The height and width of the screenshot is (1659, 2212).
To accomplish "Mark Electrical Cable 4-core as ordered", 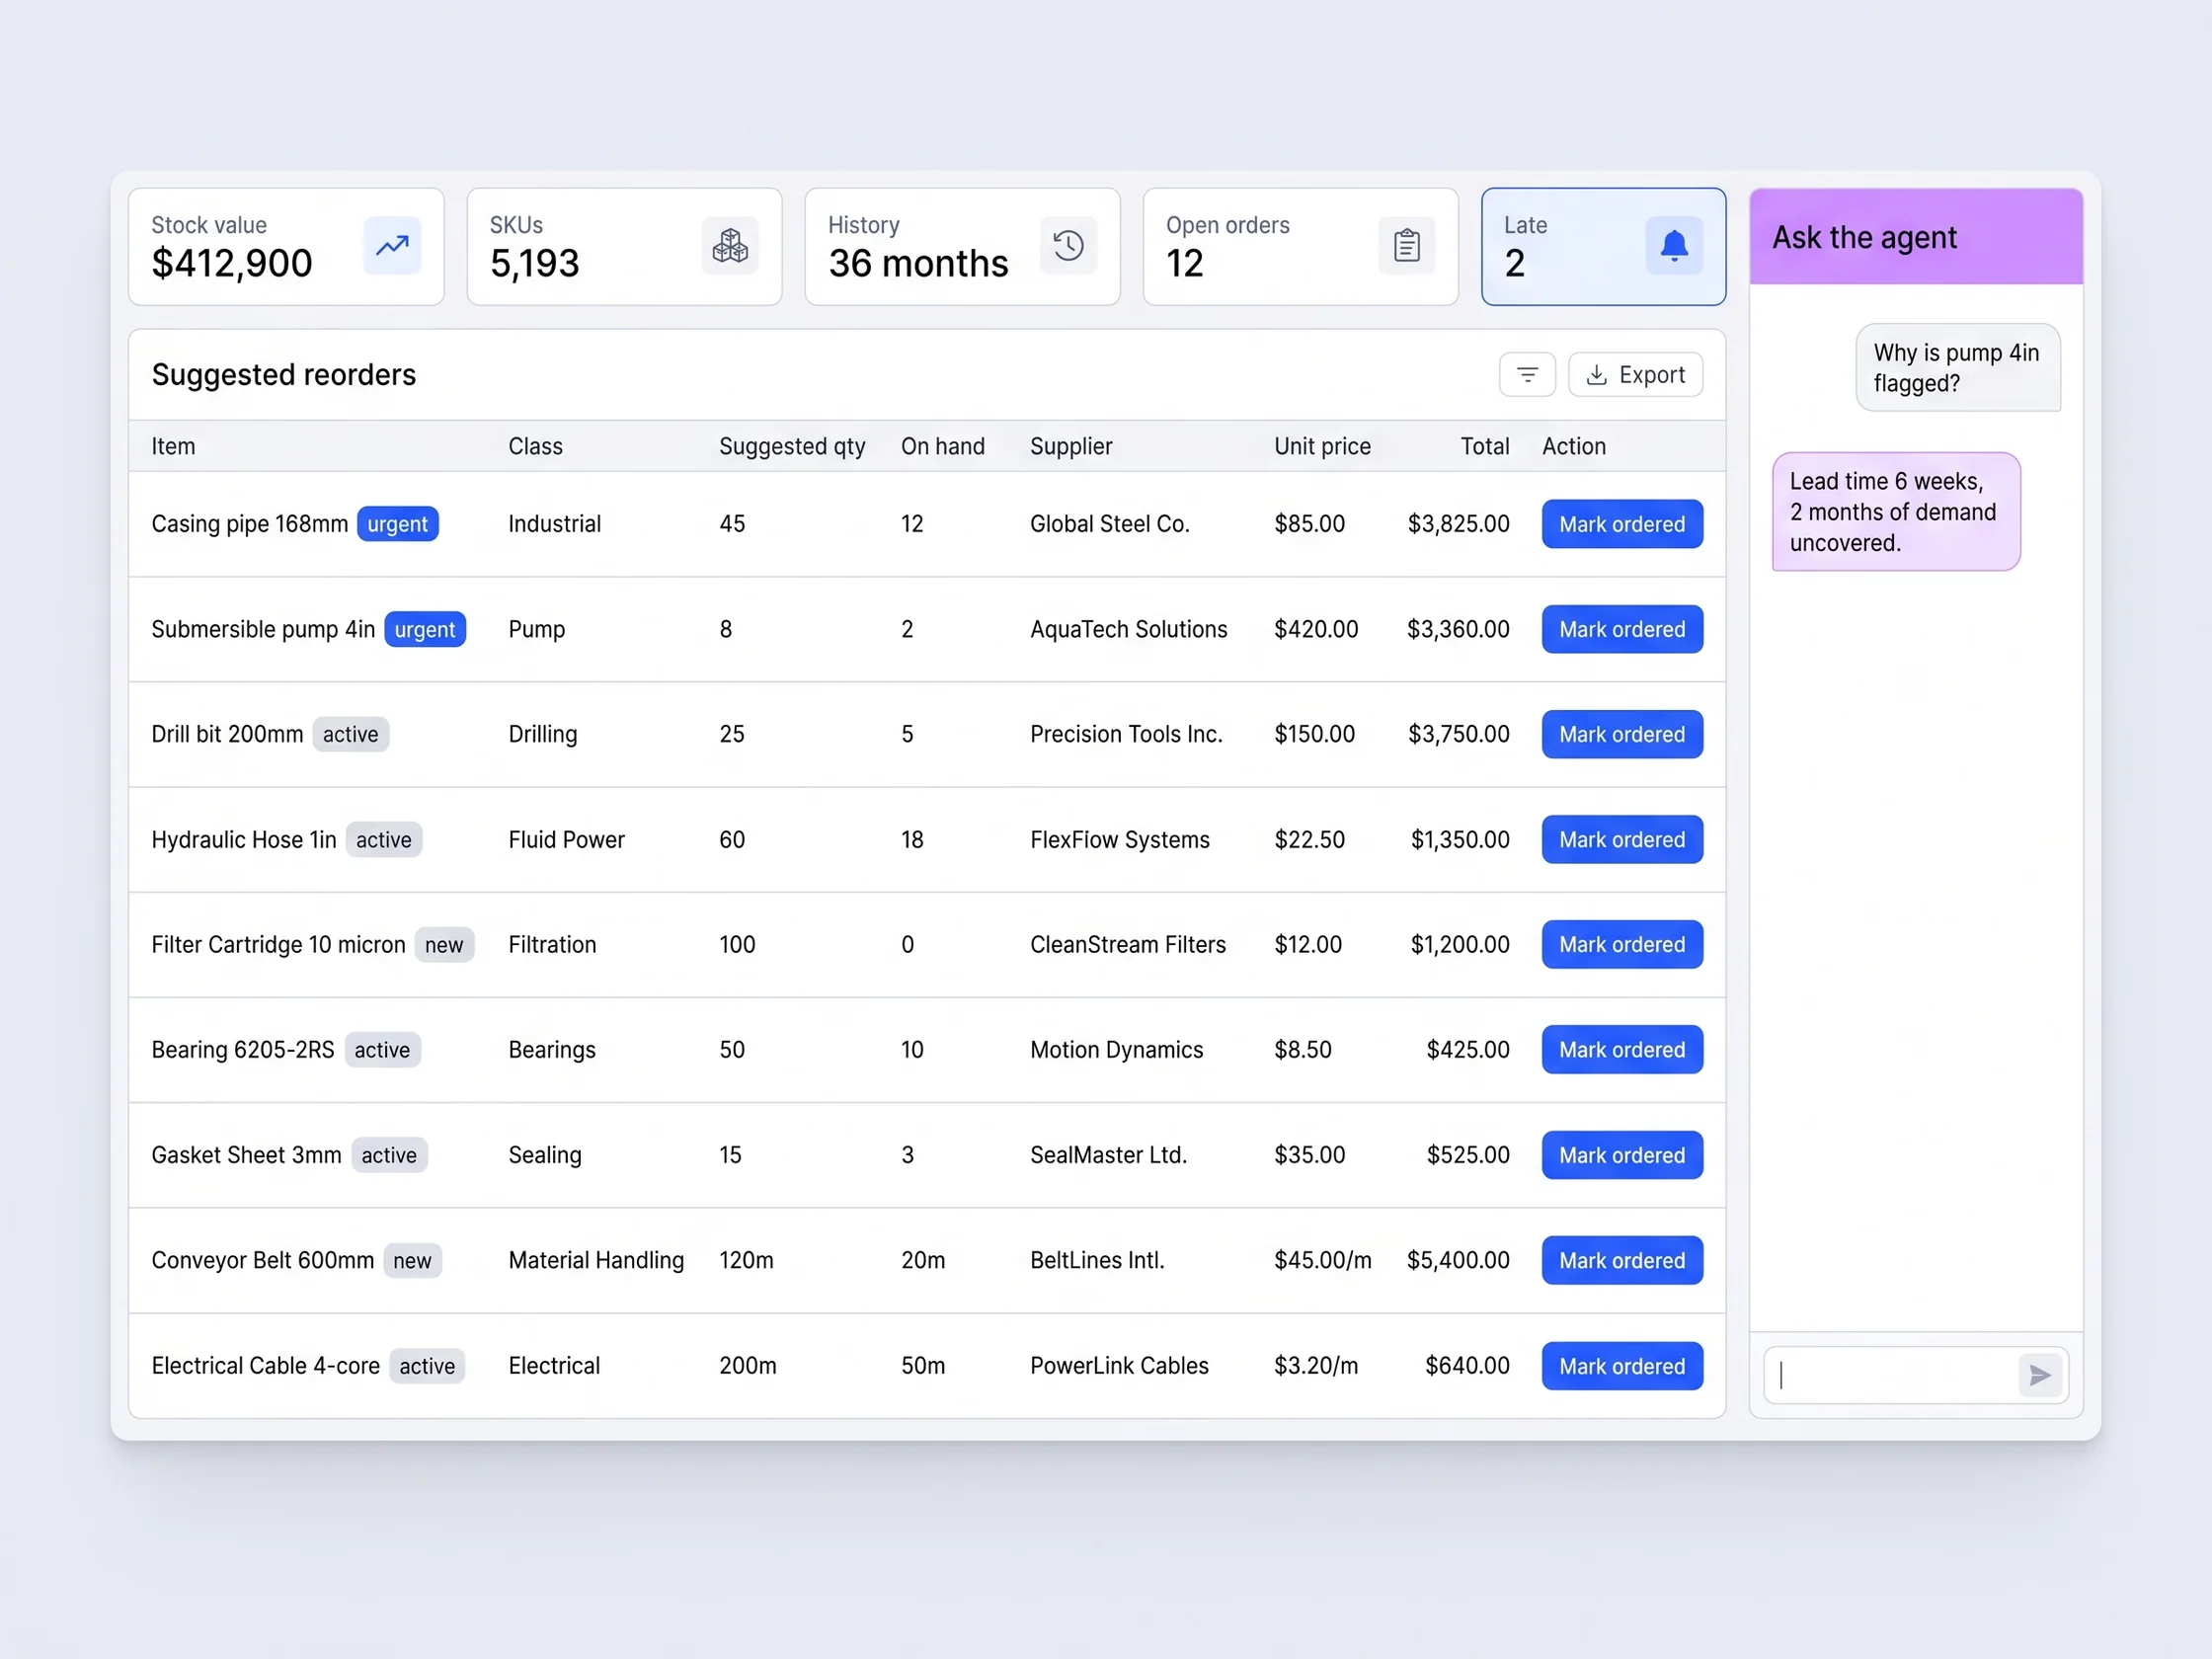I will tap(1622, 1366).
